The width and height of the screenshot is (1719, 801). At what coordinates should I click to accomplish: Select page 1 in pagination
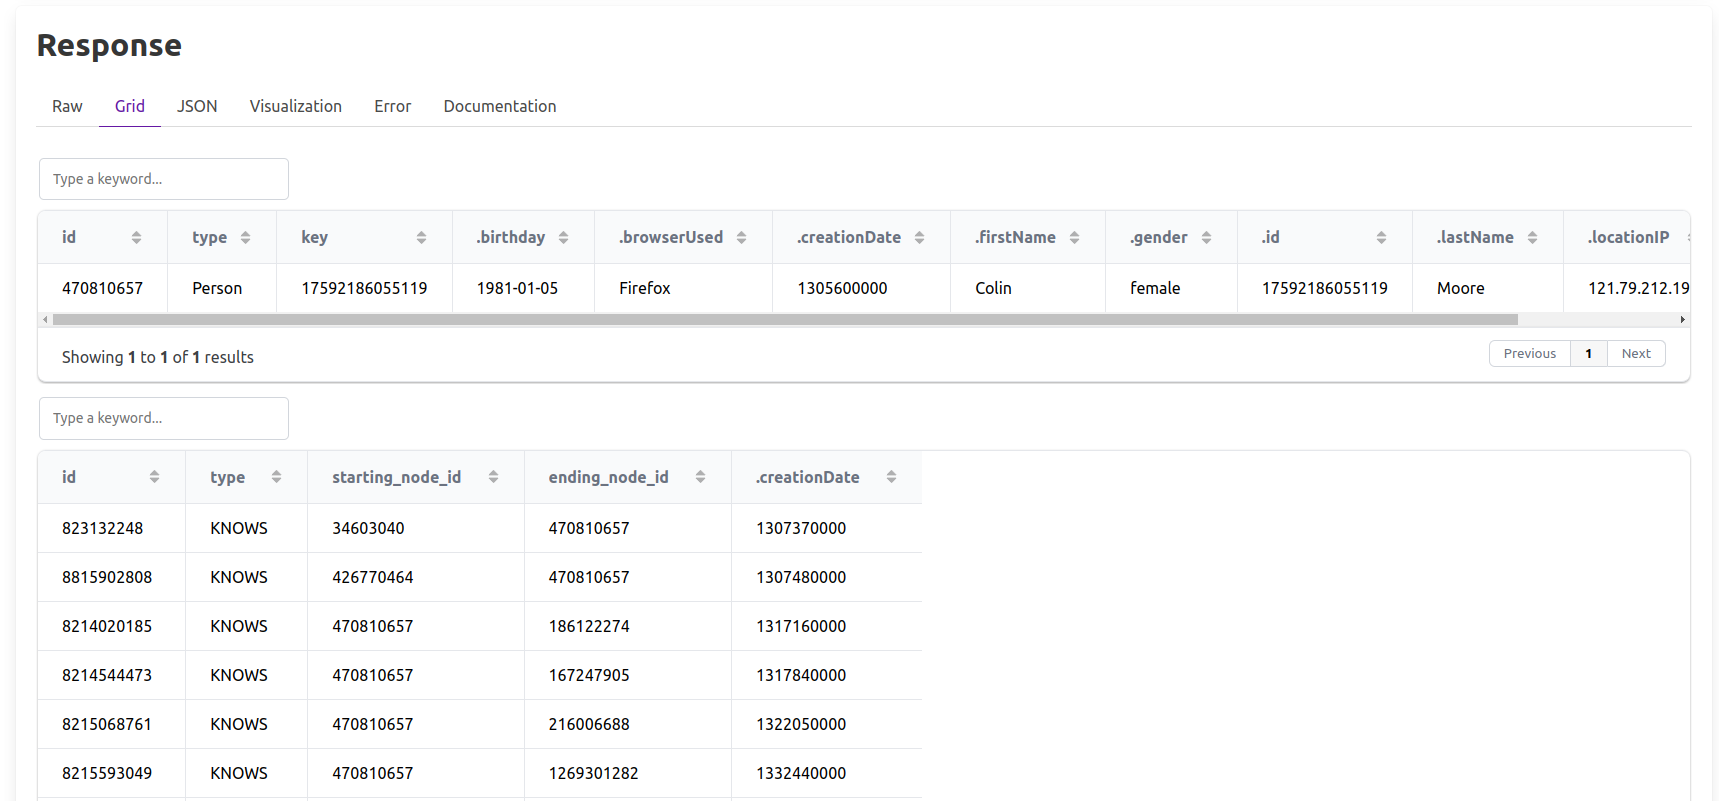click(x=1588, y=354)
